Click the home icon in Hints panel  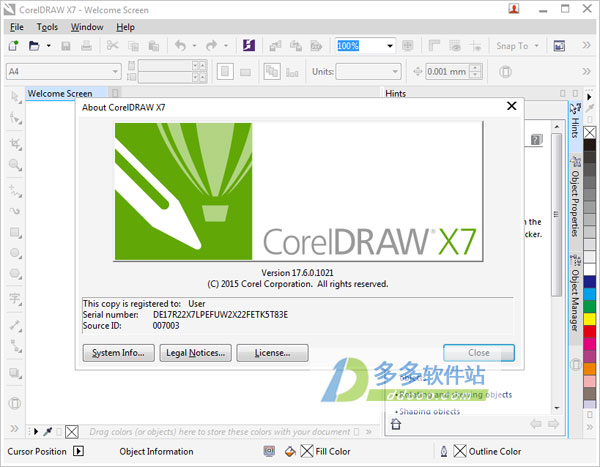396,424
